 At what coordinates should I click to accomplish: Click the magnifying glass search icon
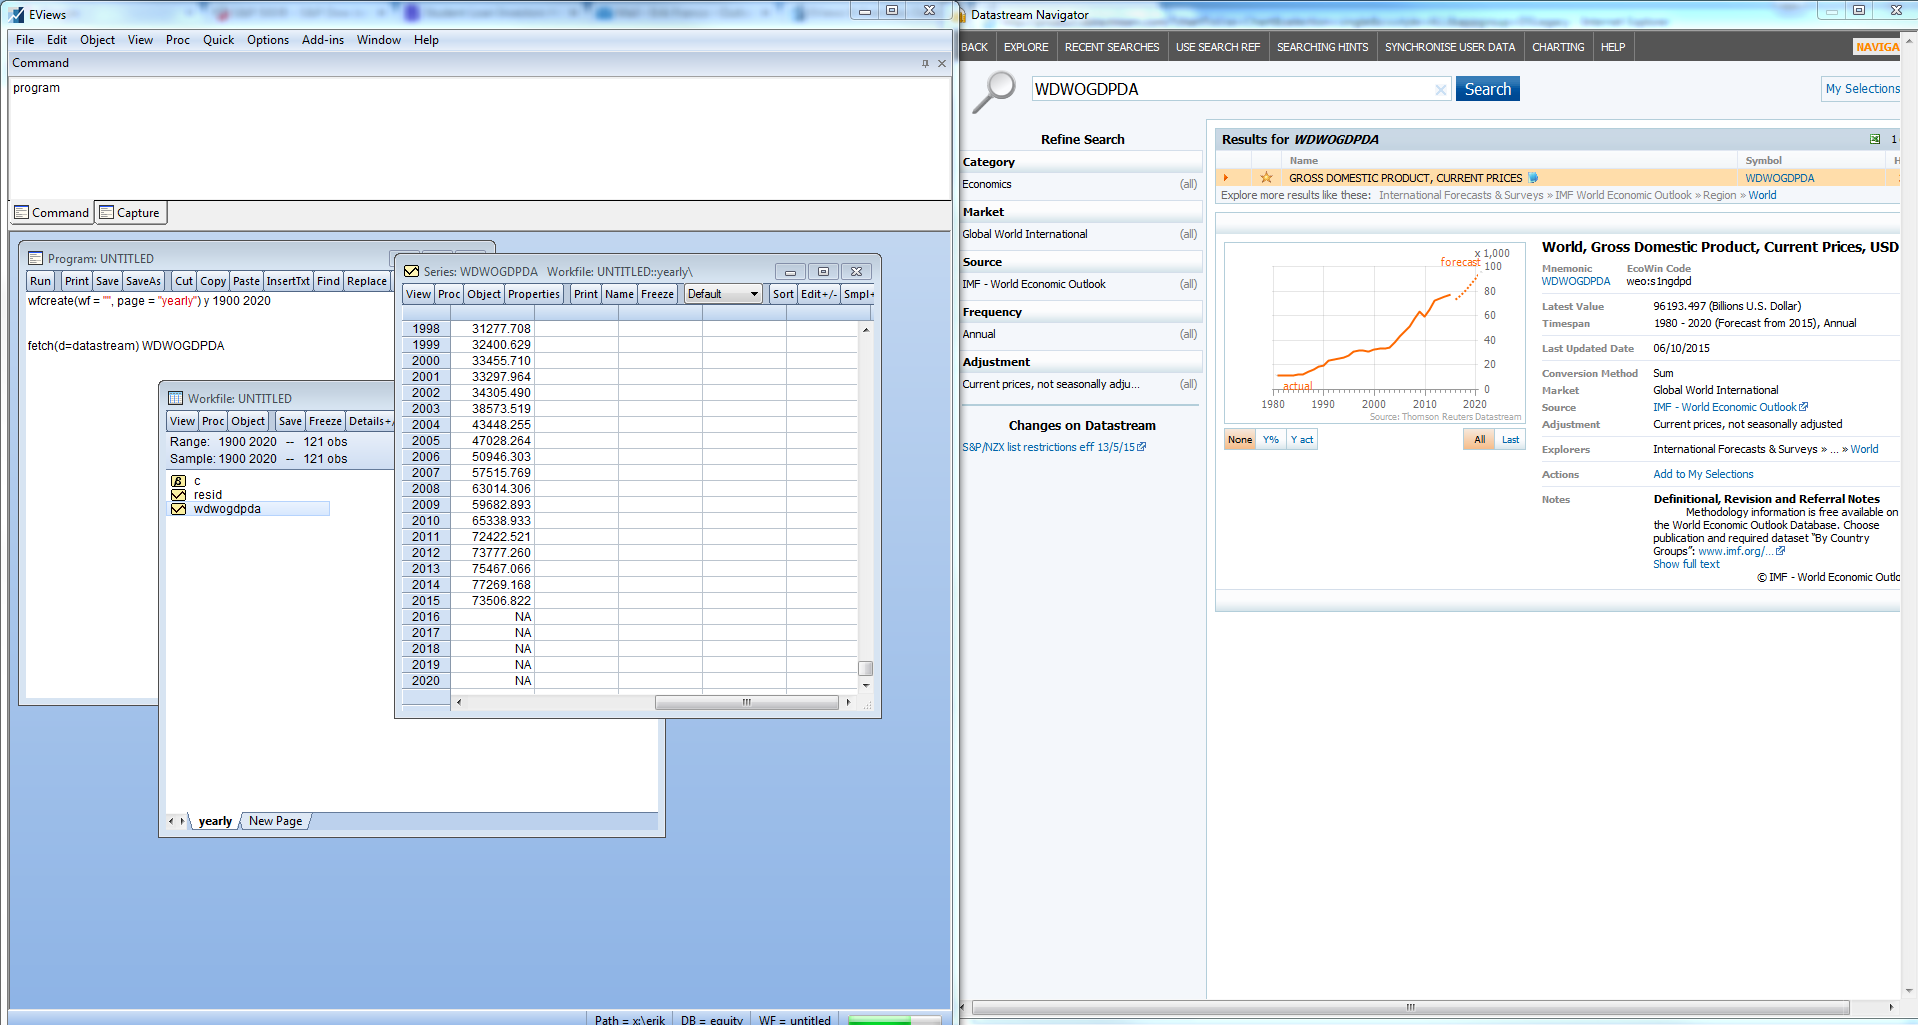994,92
